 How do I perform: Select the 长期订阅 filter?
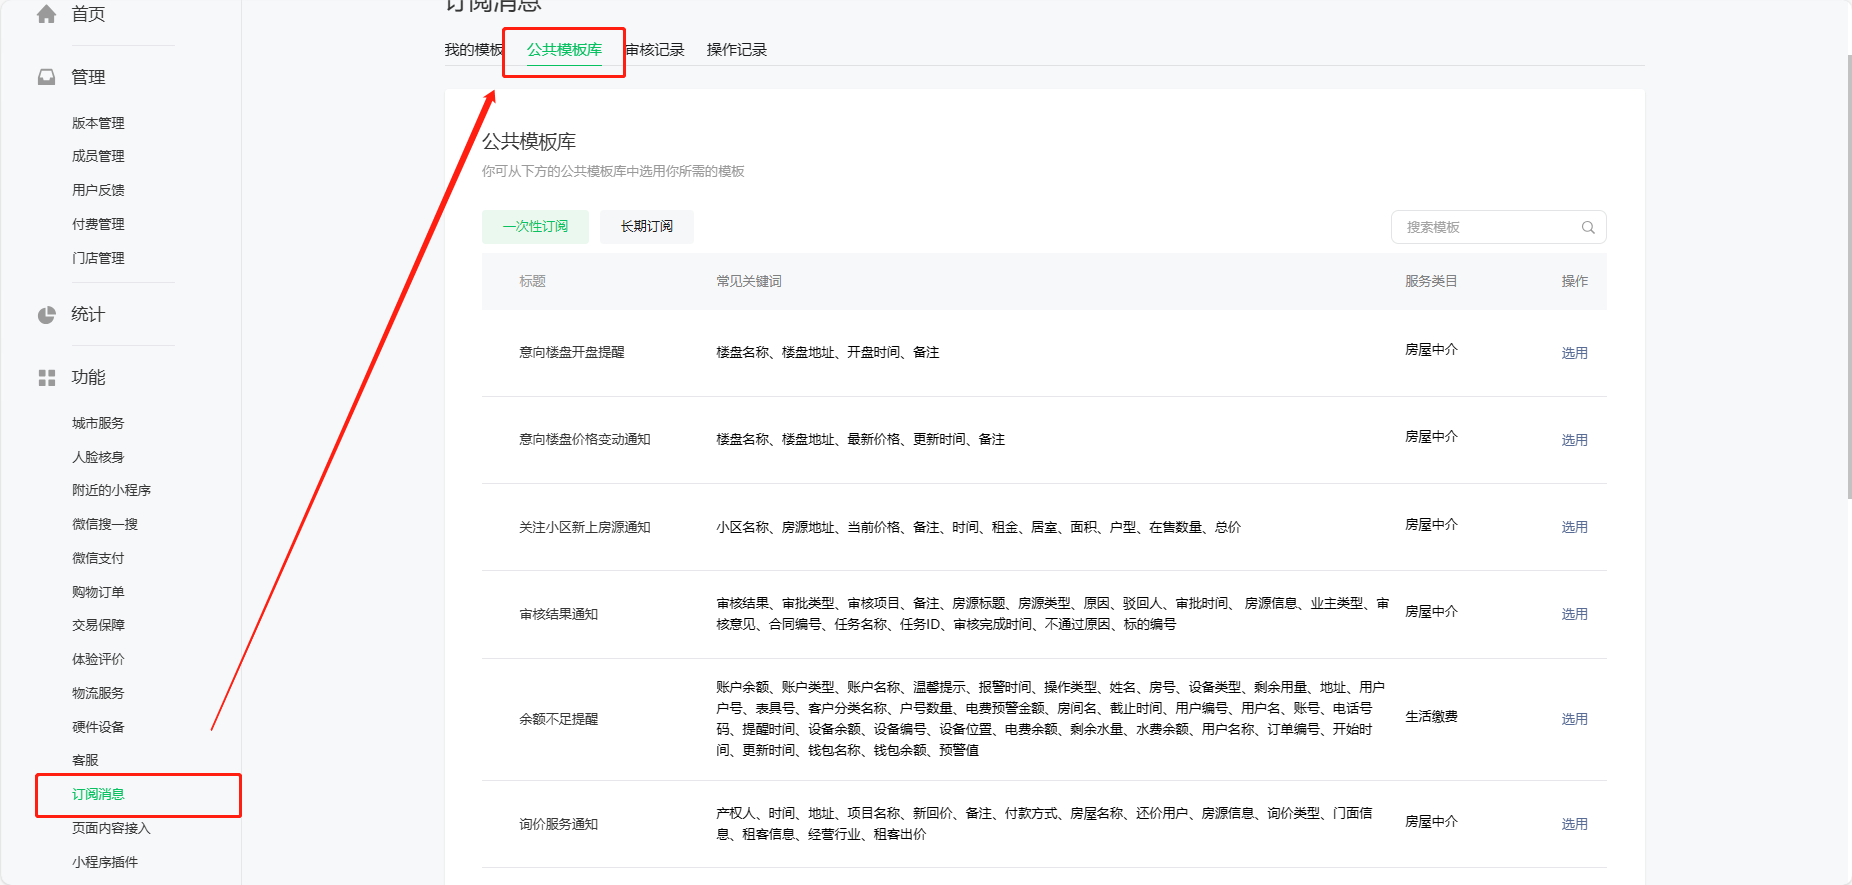point(647,227)
